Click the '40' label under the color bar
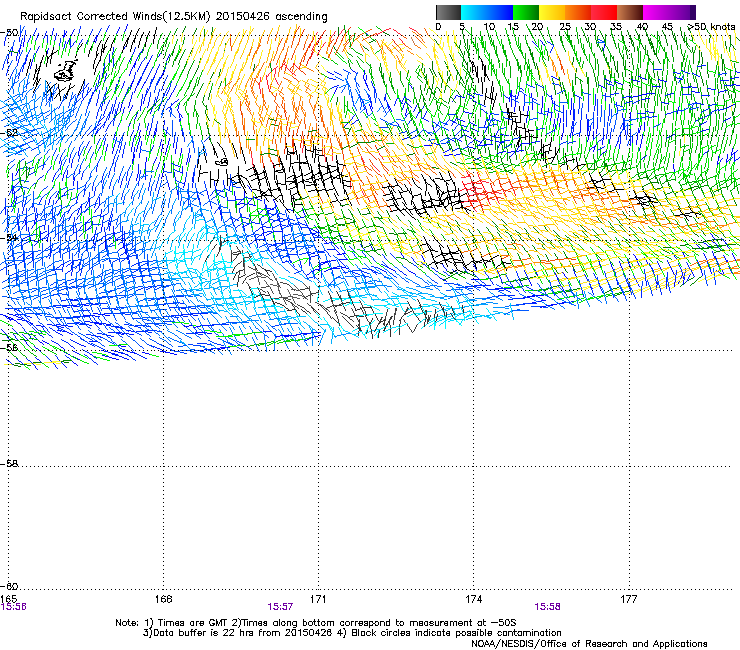Viewport: 740px width, 650px height. pyautogui.click(x=642, y=27)
